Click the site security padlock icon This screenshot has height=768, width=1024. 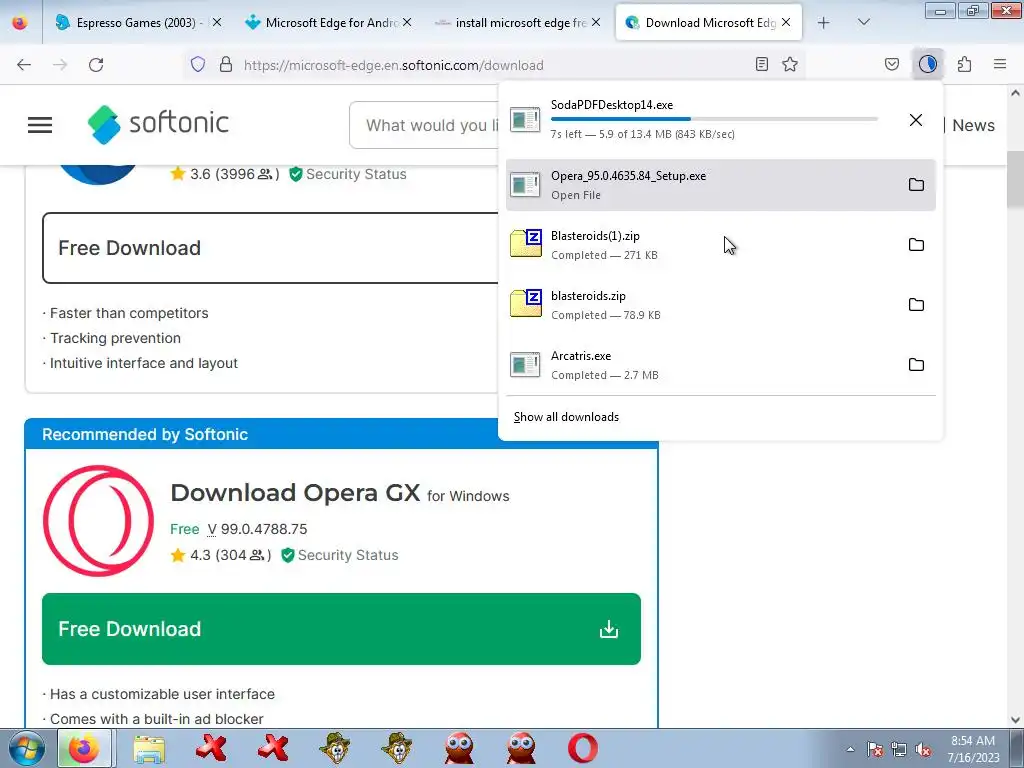click(x=226, y=65)
